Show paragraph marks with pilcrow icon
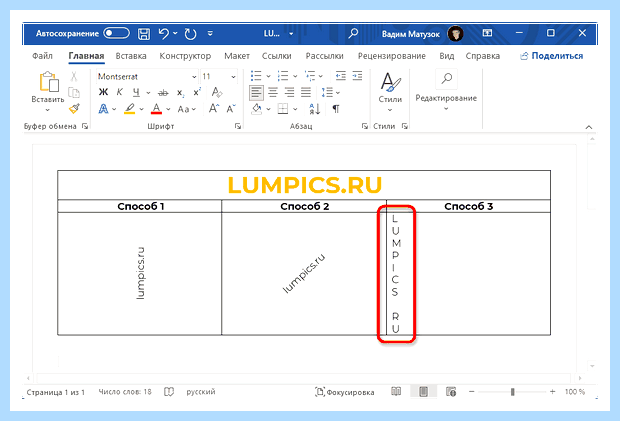Image resolution: width=620 pixels, height=421 pixels. [336, 109]
